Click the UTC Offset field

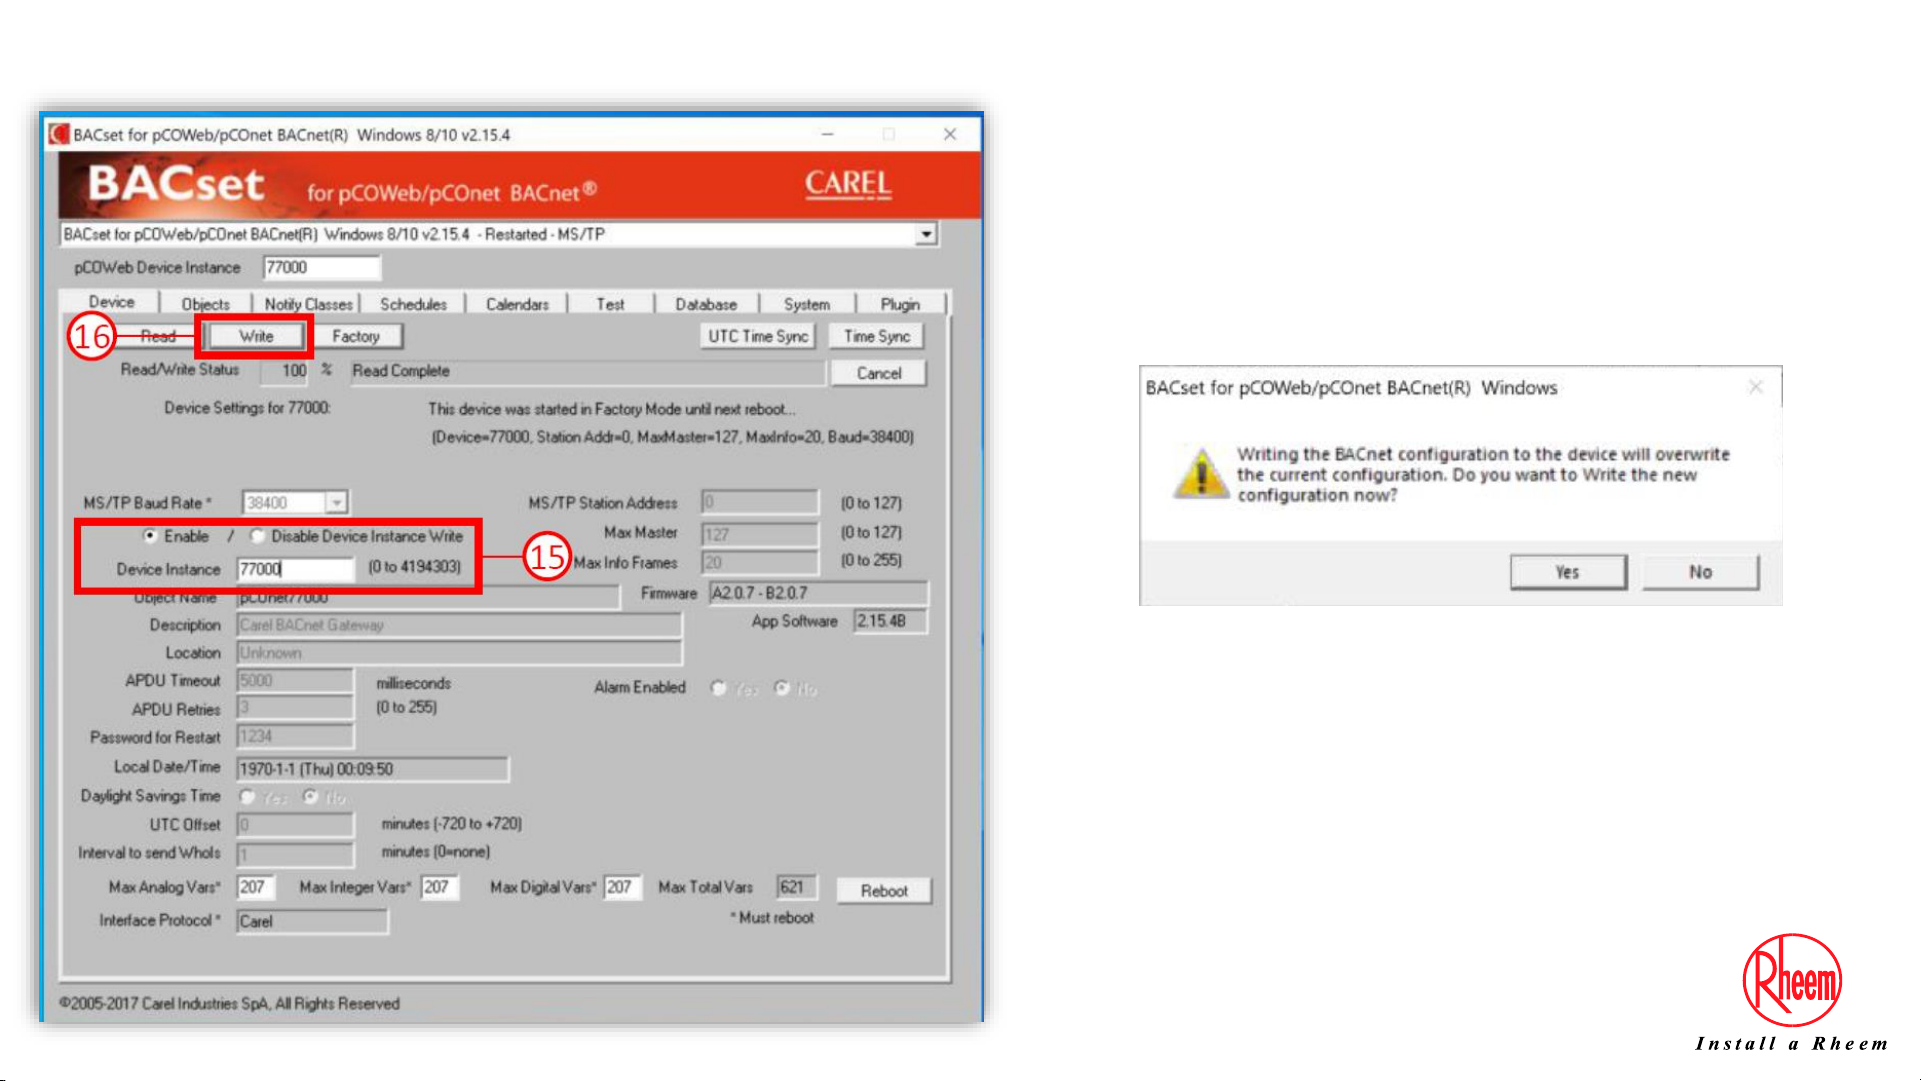click(x=295, y=825)
